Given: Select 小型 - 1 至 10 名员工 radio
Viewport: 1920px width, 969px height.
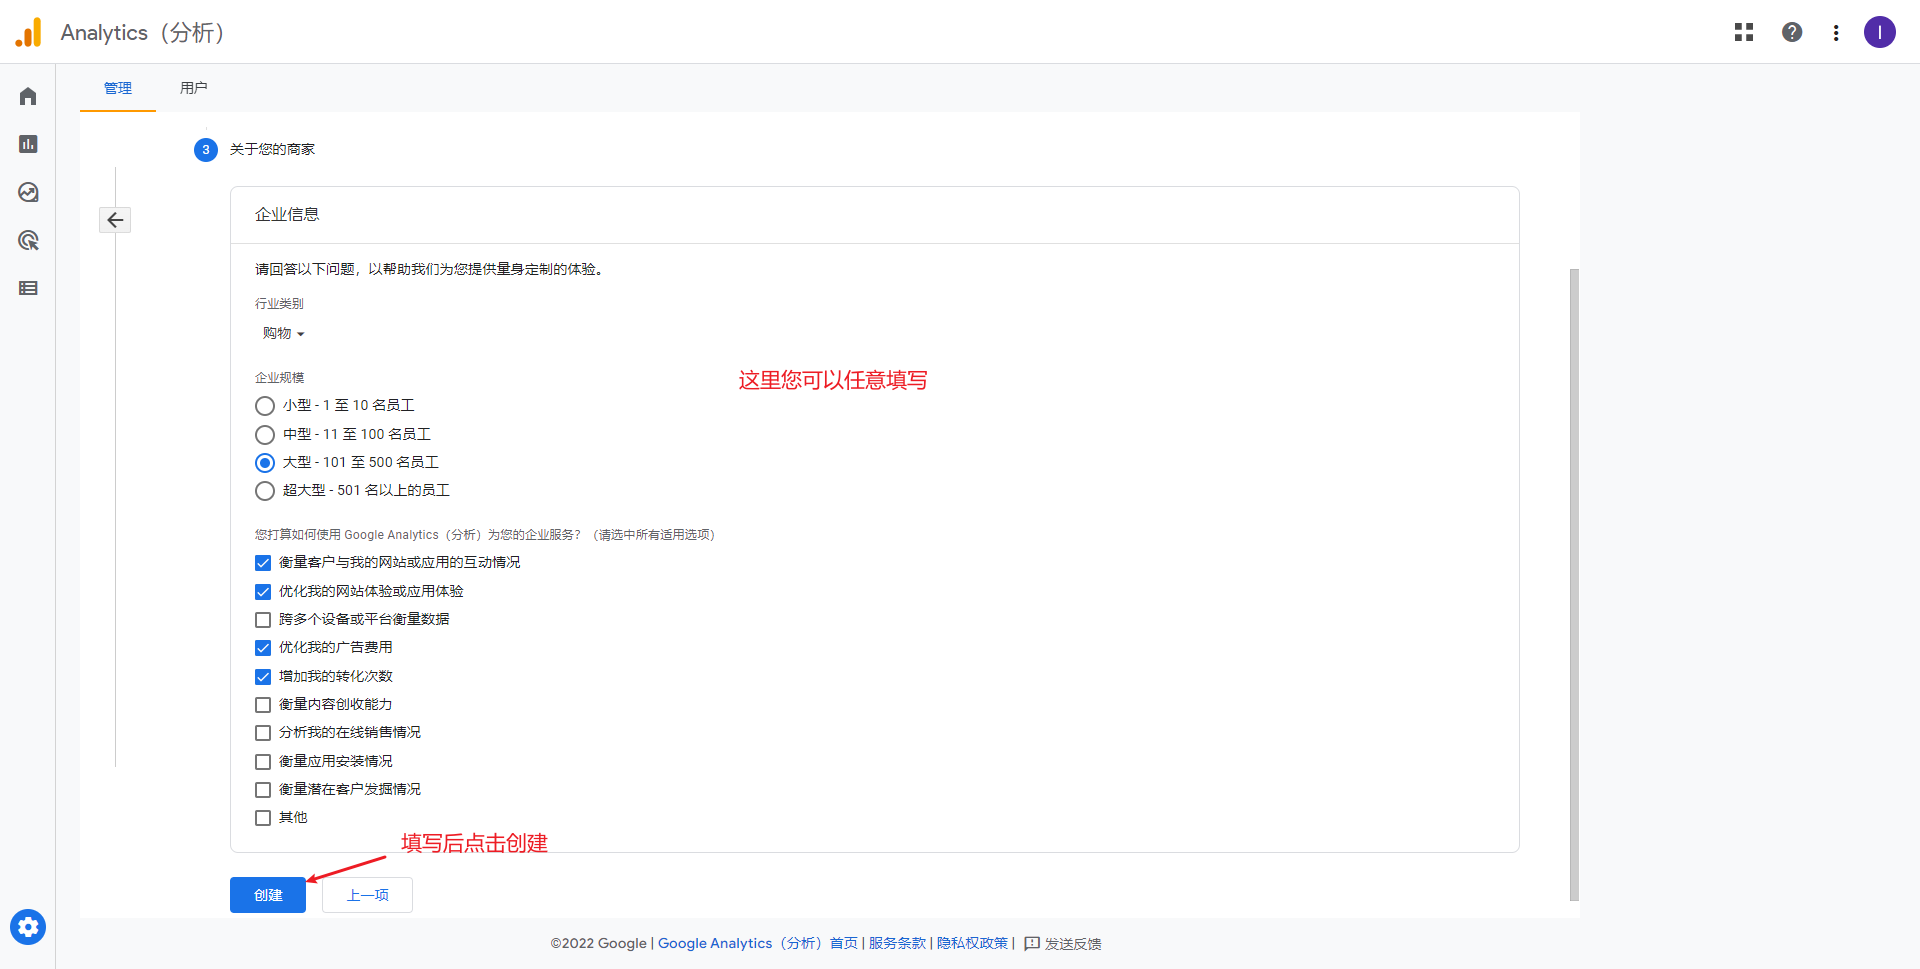Looking at the screenshot, I should (265, 406).
